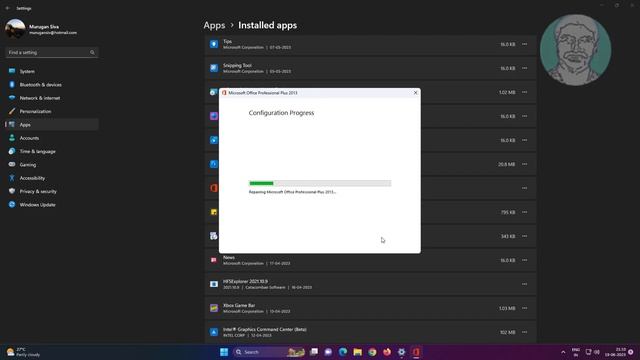Viewport: 640px width, 360px height.
Task: Select Apps in the settings sidebar
Action: (51, 124)
